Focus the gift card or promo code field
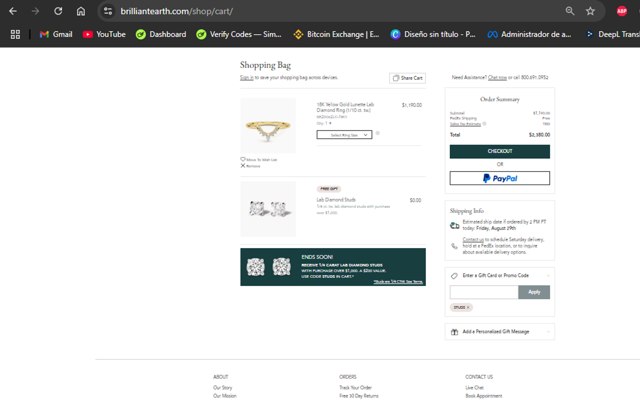 tap(484, 292)
